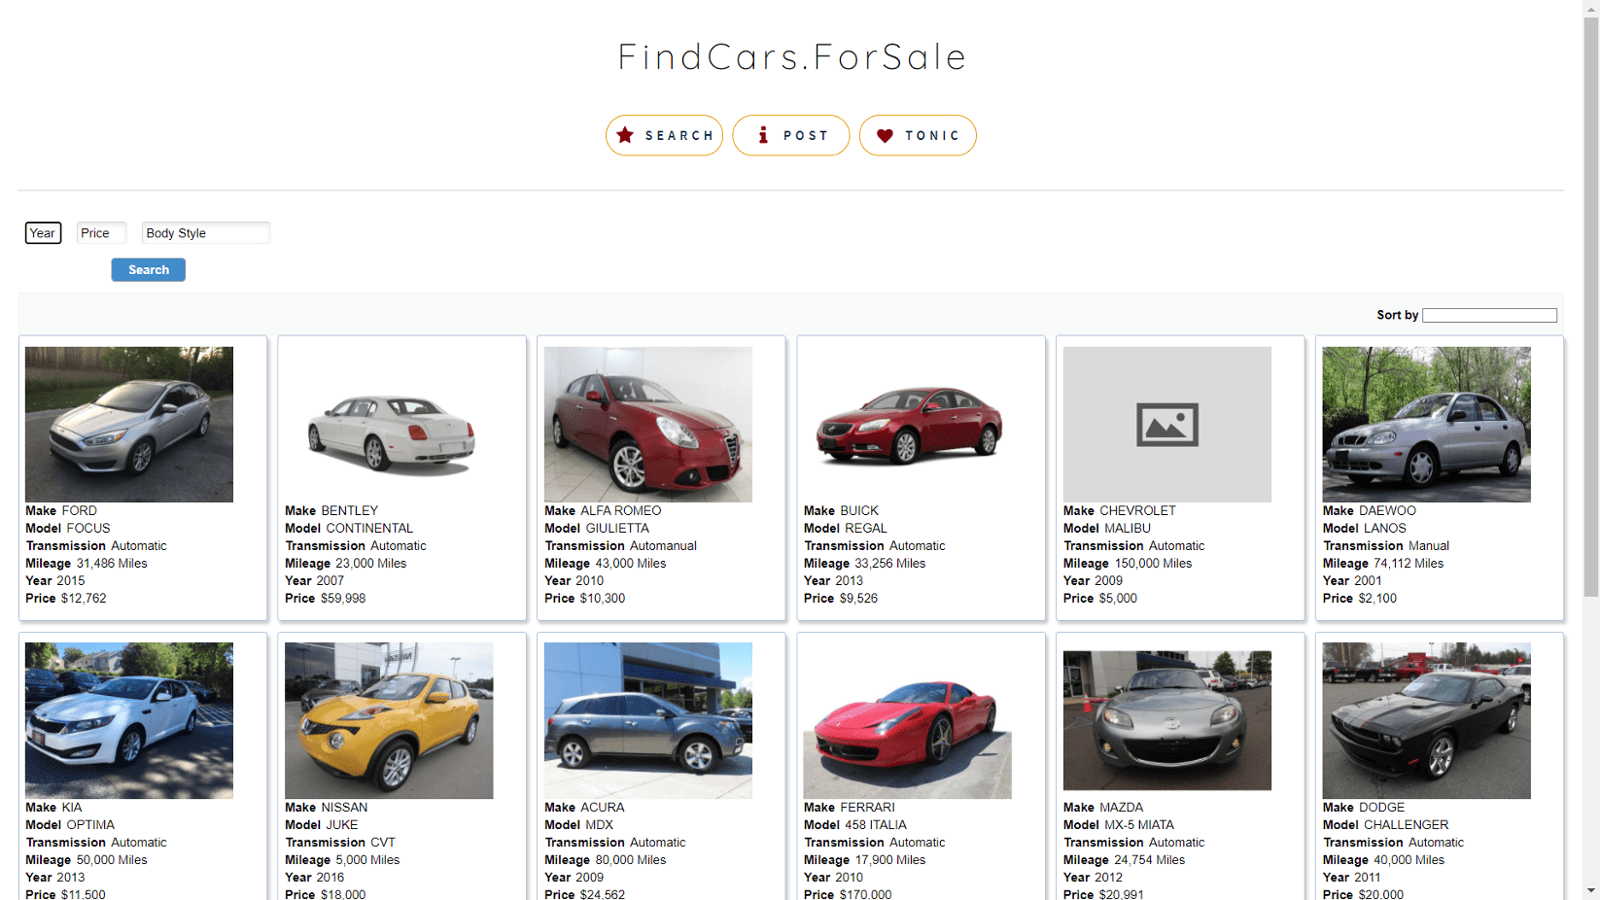Click the Ferrari price $170,000
Image resolution: width=1600 pixels, height=900 pixels.
coord(865,895)
